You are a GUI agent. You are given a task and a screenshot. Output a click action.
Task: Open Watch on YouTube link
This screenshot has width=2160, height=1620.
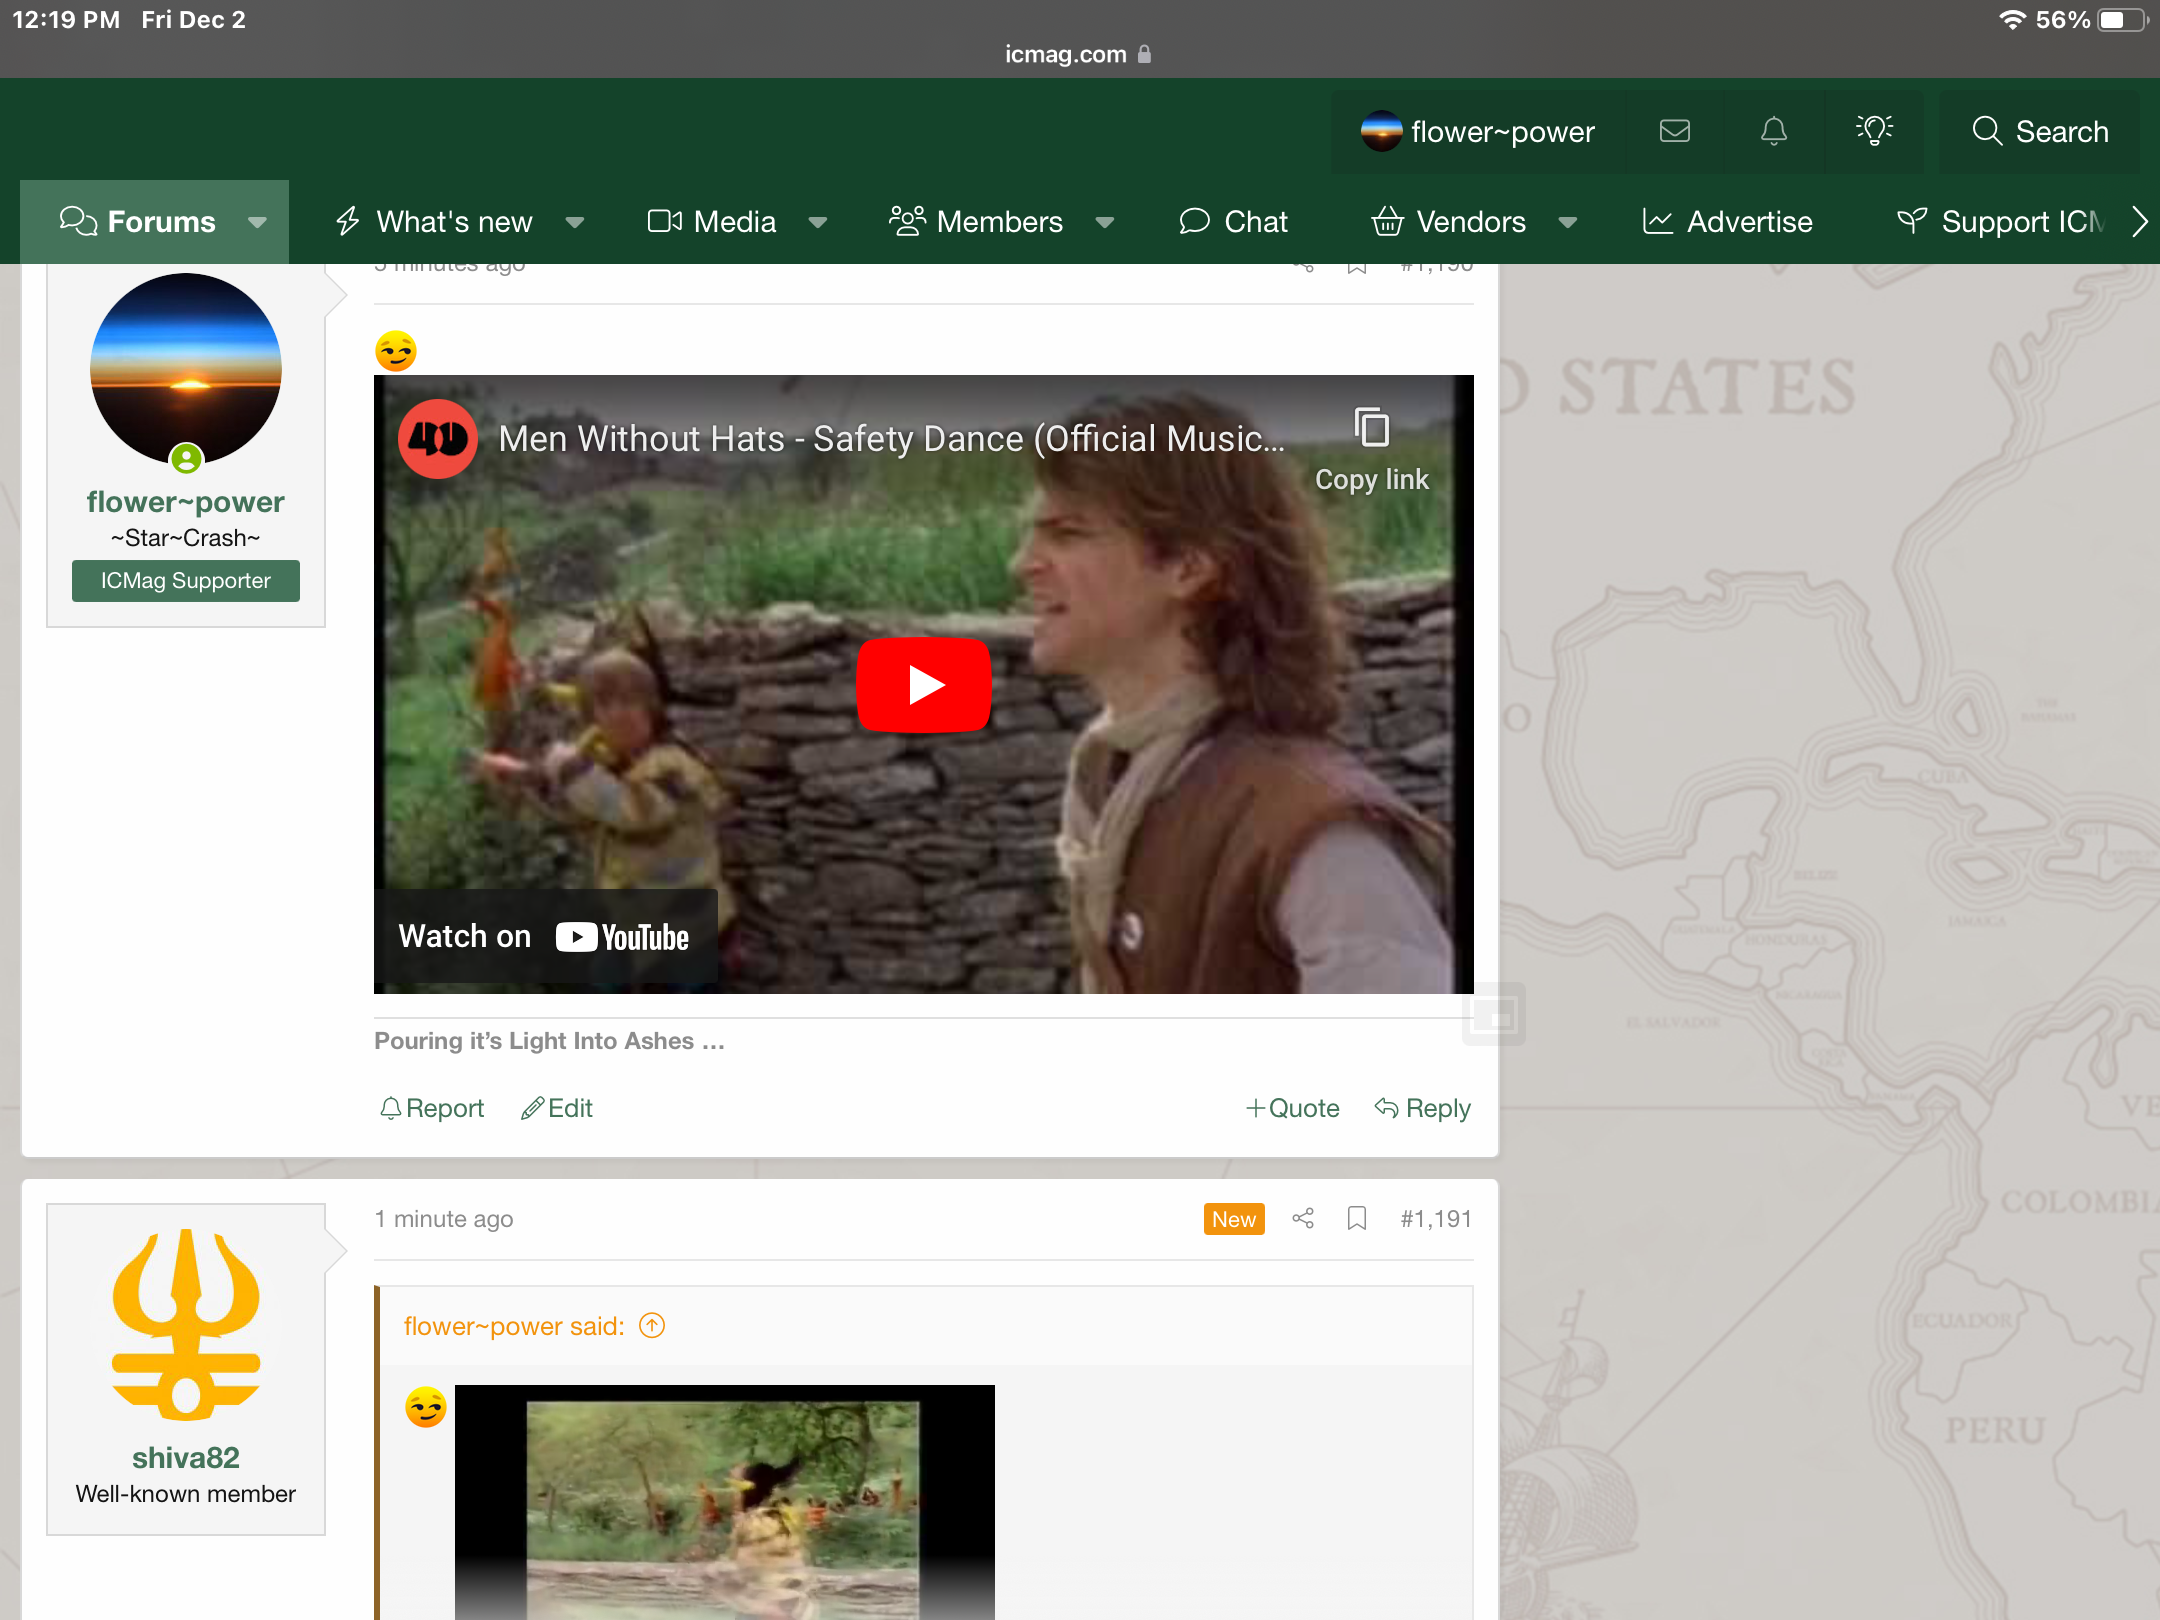[x=544, y=937]
